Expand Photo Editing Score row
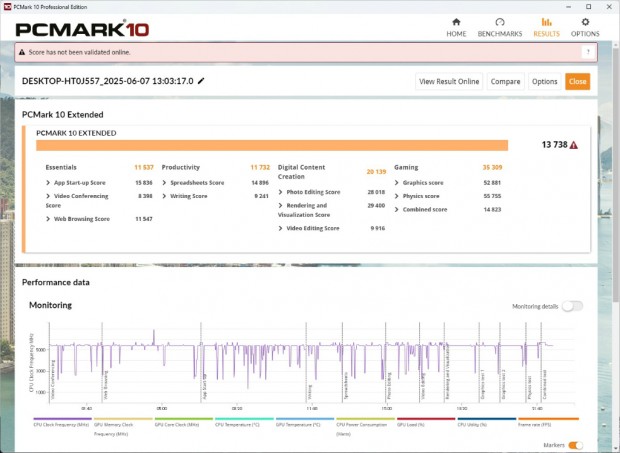Image resolution: width=620 pixels, height=453 pixels. tap(281, 192)
